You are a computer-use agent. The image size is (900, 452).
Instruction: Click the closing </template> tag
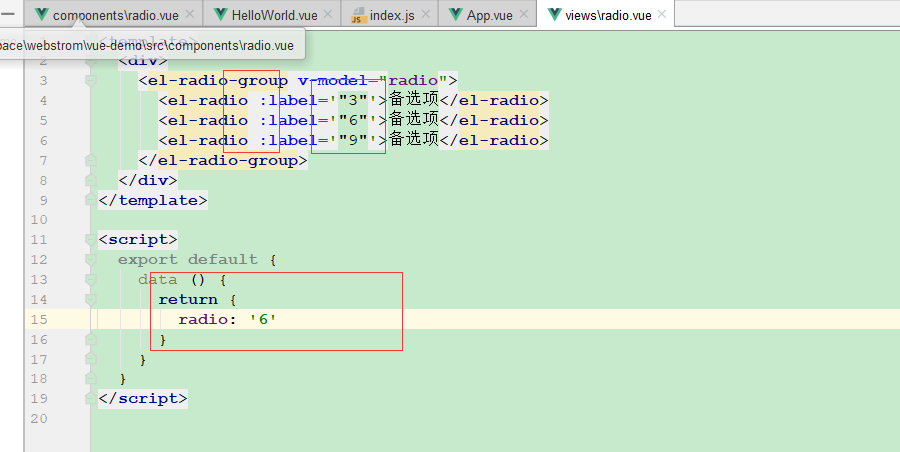153,200
